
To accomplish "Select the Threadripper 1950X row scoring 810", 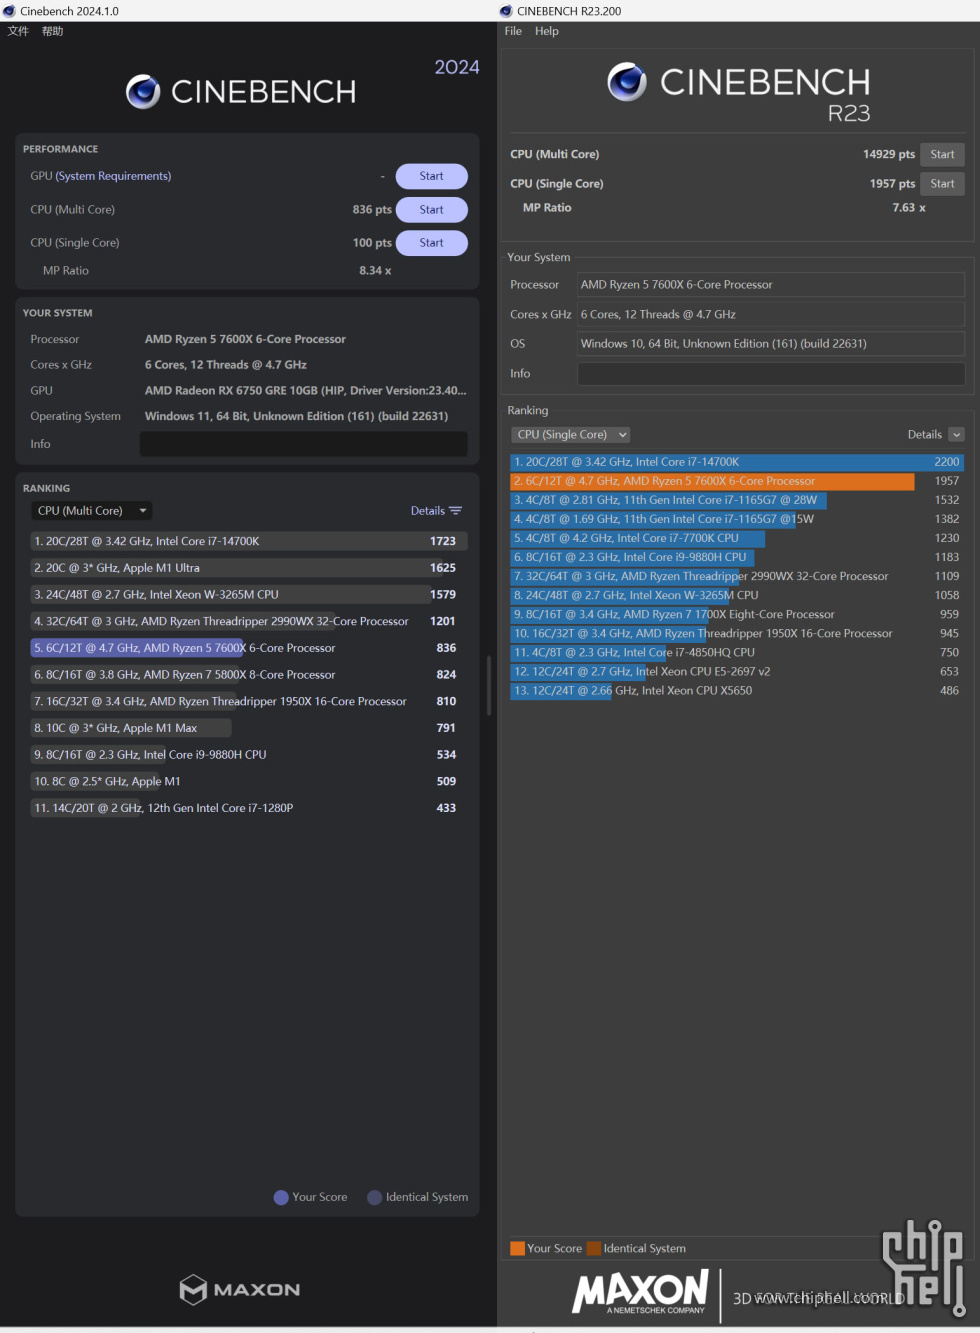I will pos(247,701).
